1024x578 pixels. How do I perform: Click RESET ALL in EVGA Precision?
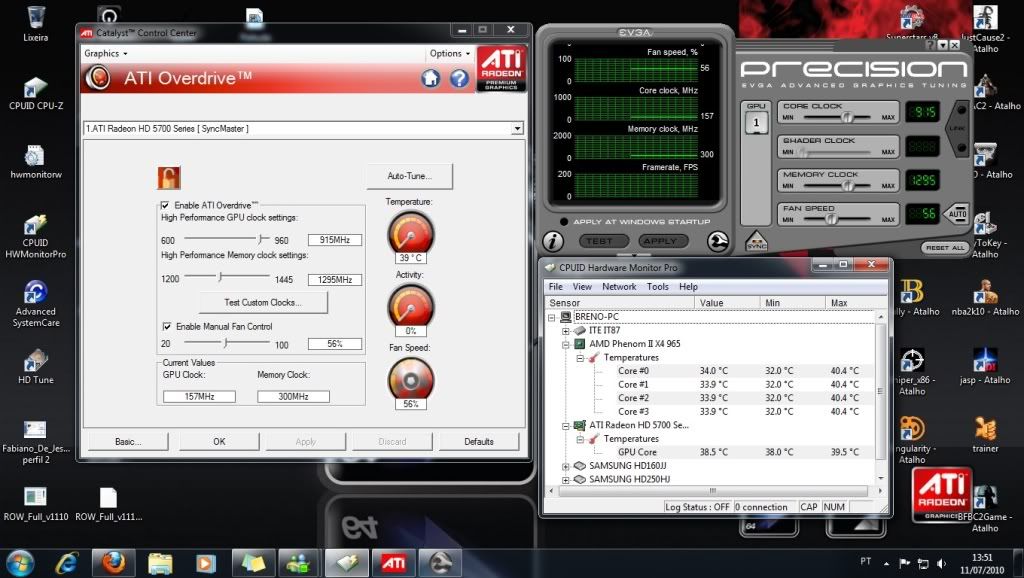(x=945, y=248)
